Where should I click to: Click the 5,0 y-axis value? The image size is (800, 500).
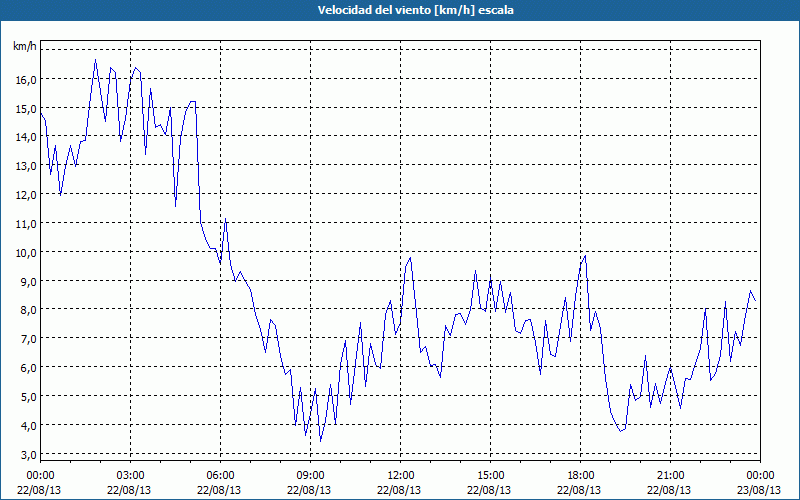coord(28,396)
